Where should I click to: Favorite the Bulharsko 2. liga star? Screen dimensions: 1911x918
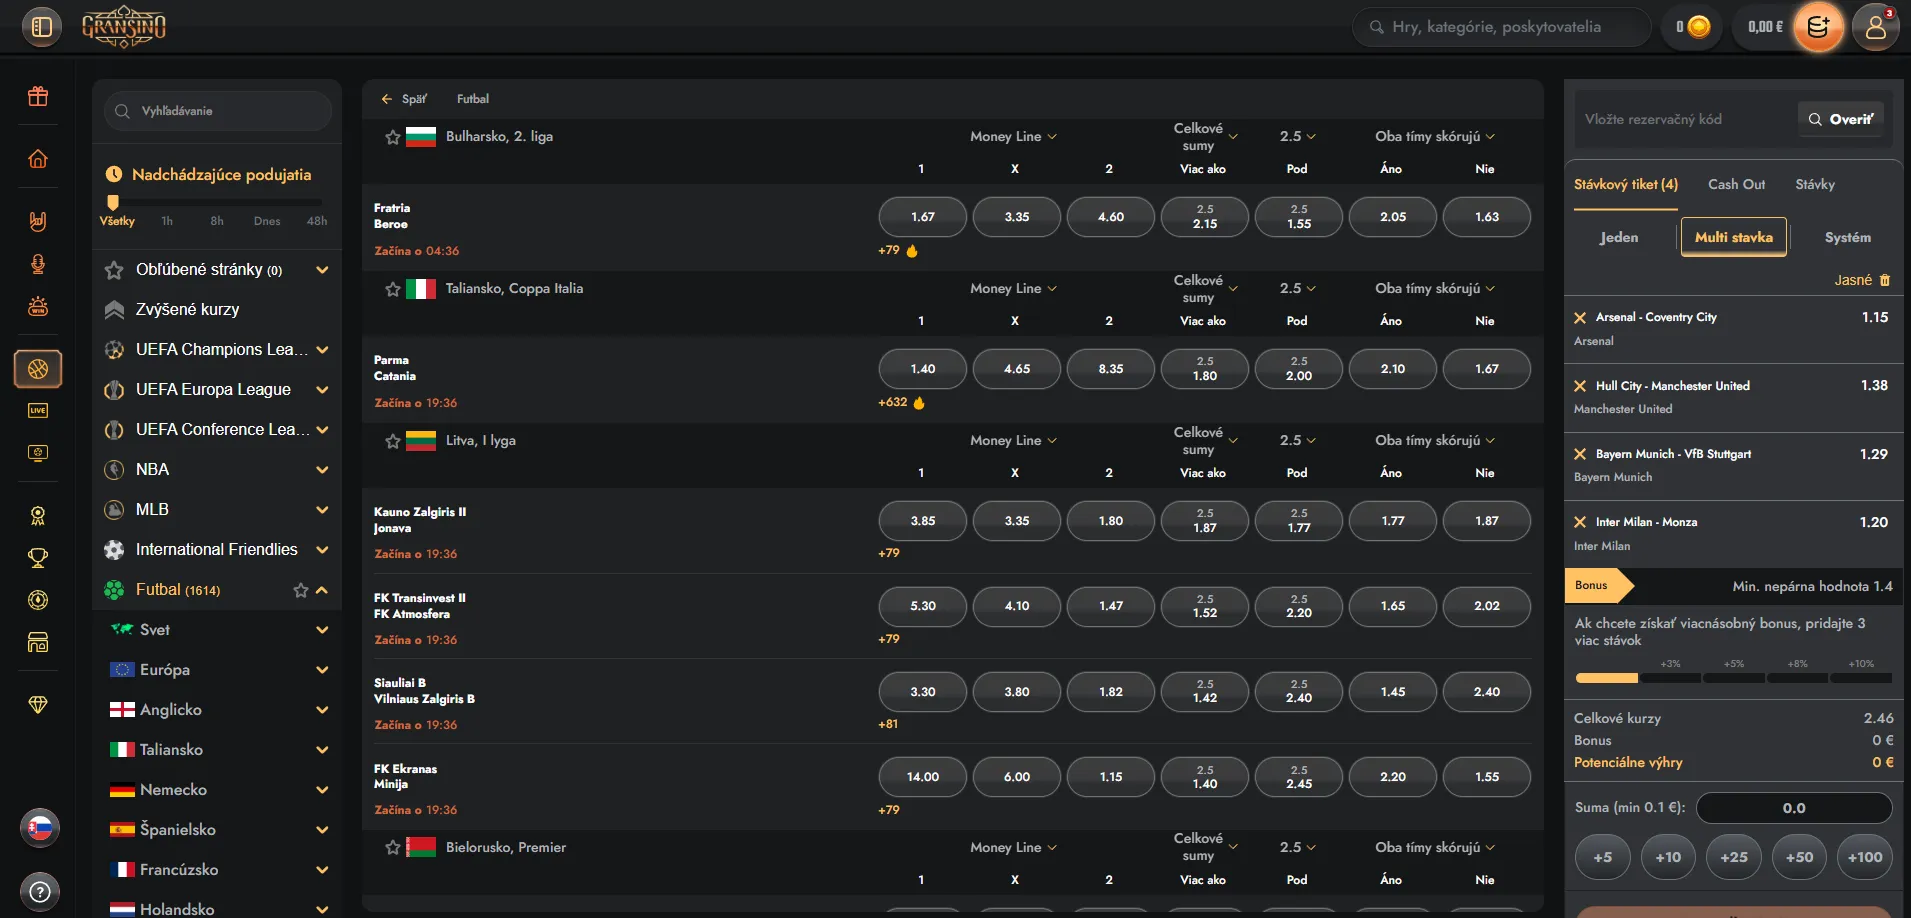[393, 137]
